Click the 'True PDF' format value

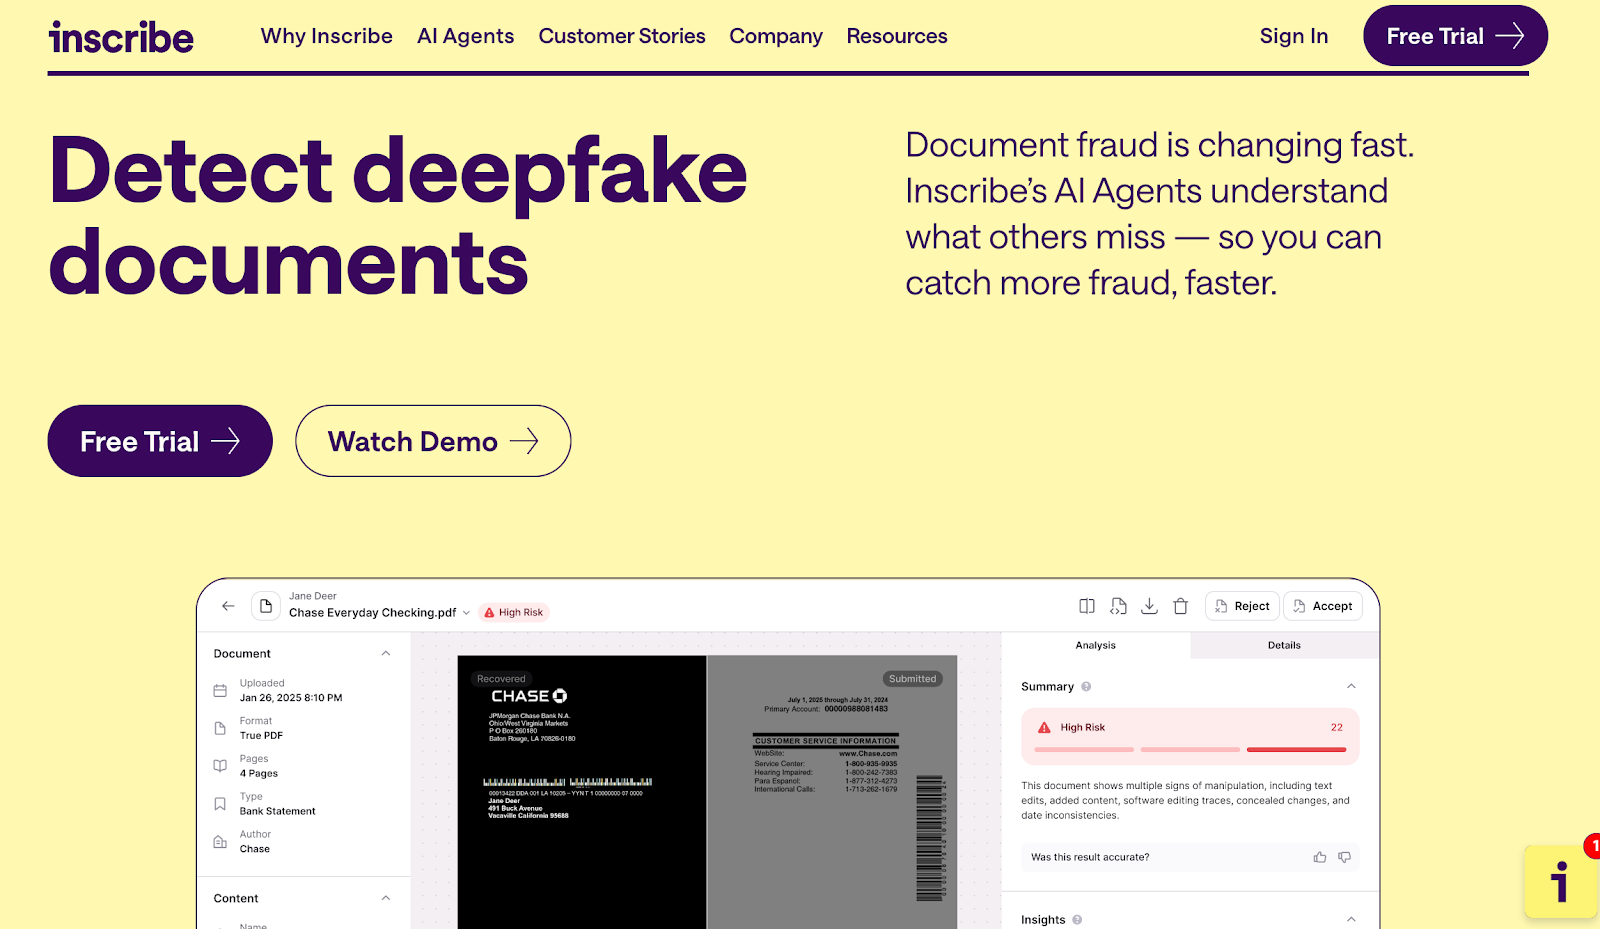(x=261, y=736)
